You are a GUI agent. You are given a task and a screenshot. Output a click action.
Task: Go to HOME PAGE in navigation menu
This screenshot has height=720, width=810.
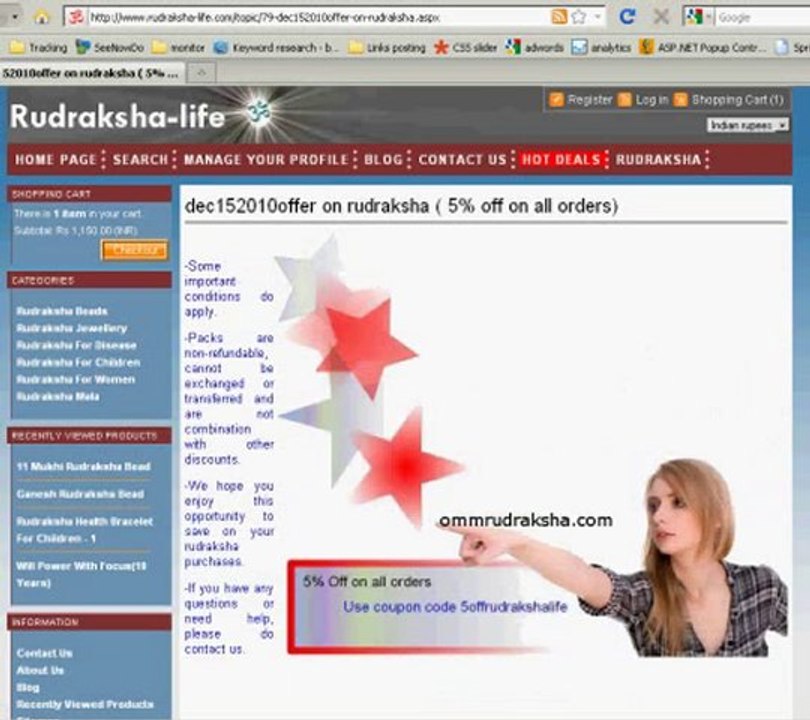click(56, 160)
